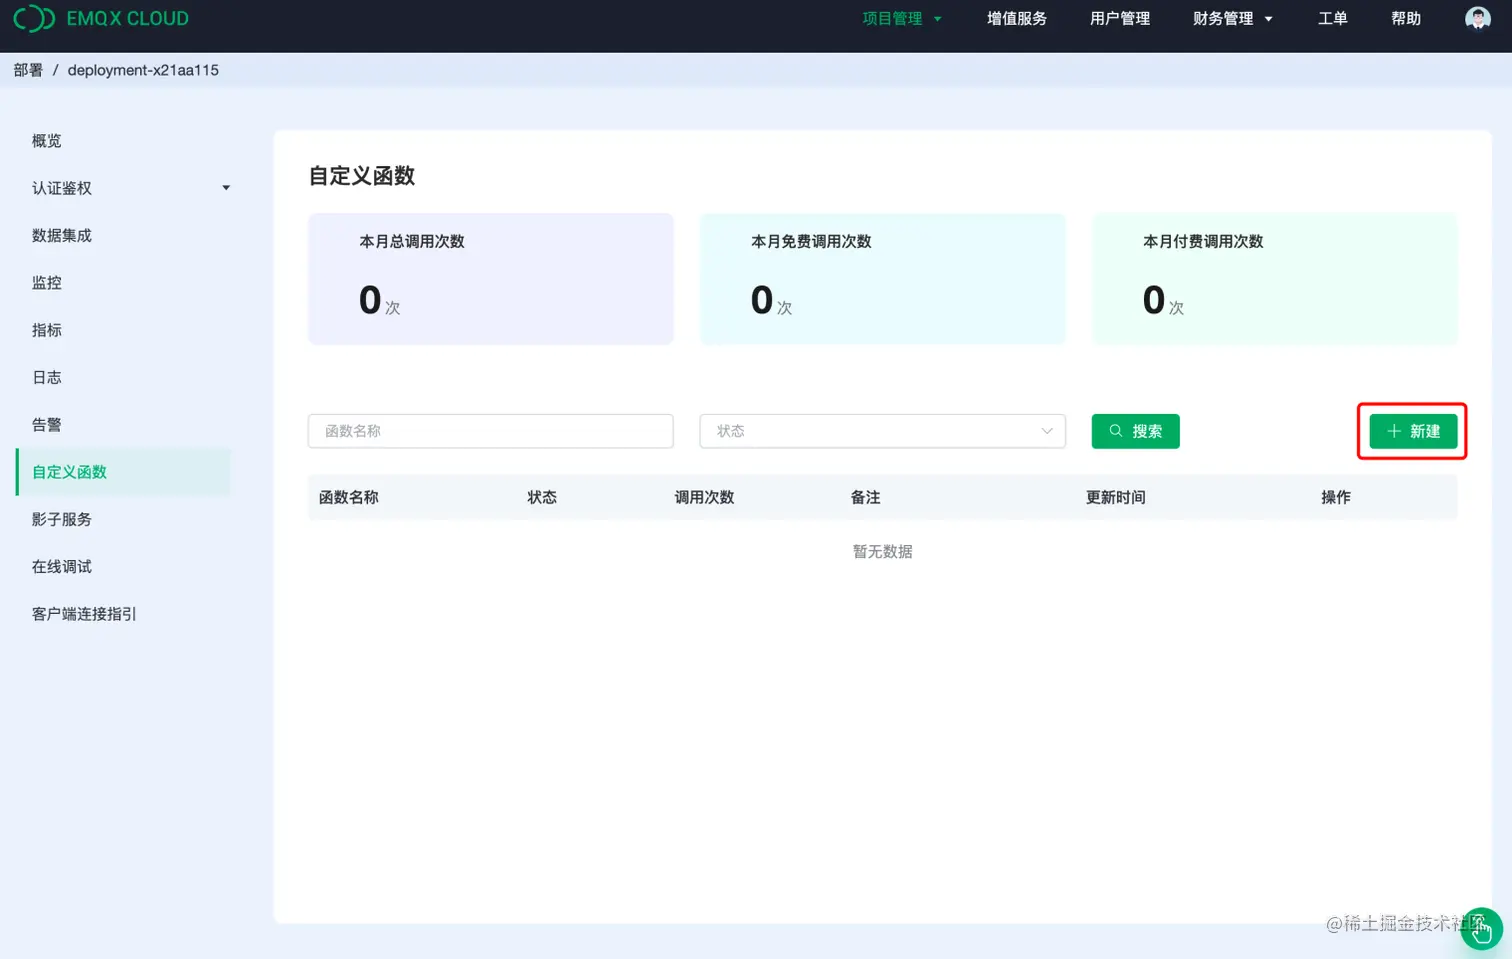
Task: Open the 状态 status dropdown
Action: [x=882, y=430]
